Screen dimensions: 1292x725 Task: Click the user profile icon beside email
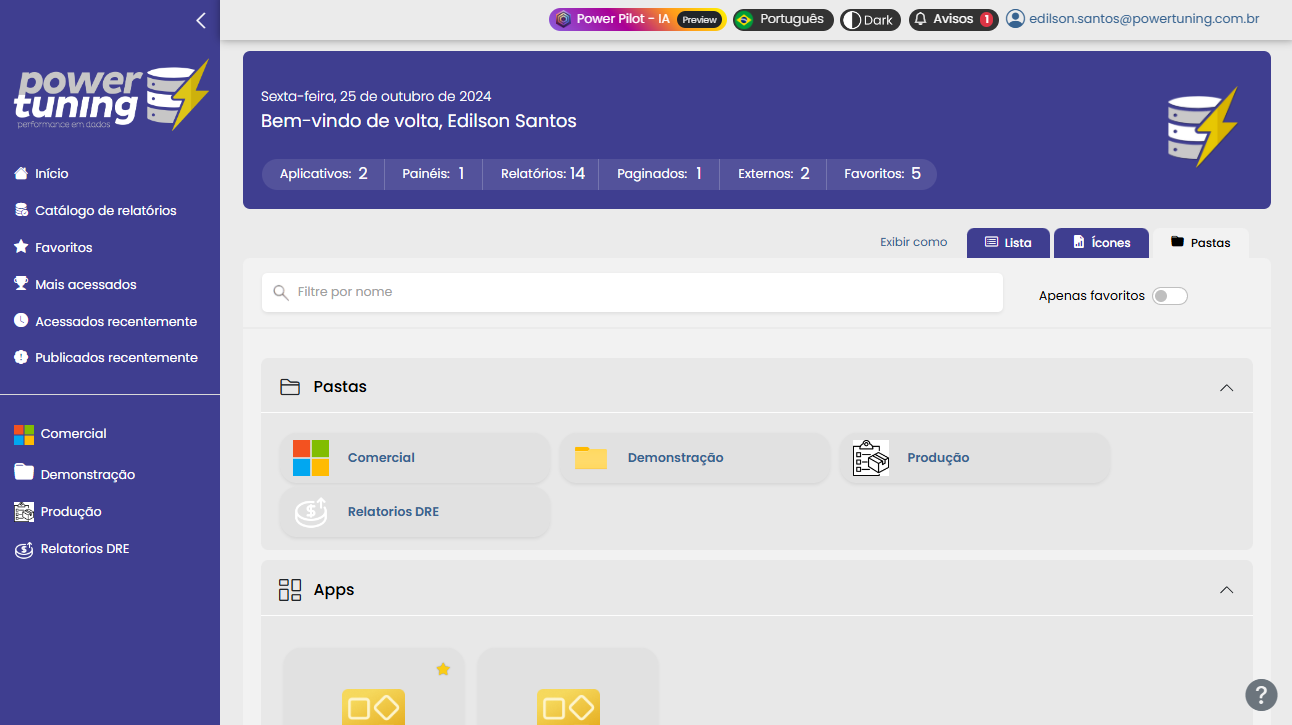click(x=1016, y=19)
